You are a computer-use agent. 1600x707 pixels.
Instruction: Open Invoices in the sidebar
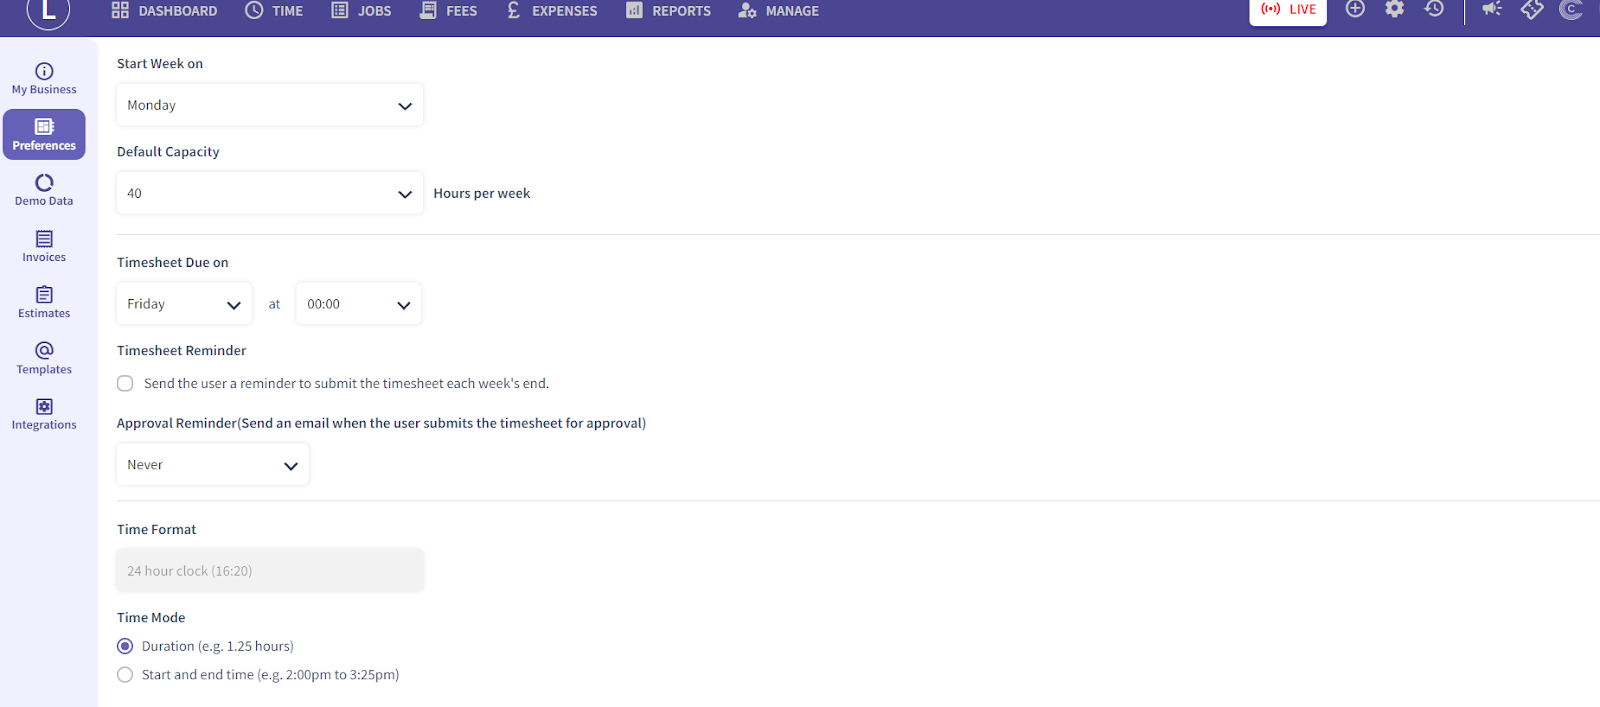44,247
